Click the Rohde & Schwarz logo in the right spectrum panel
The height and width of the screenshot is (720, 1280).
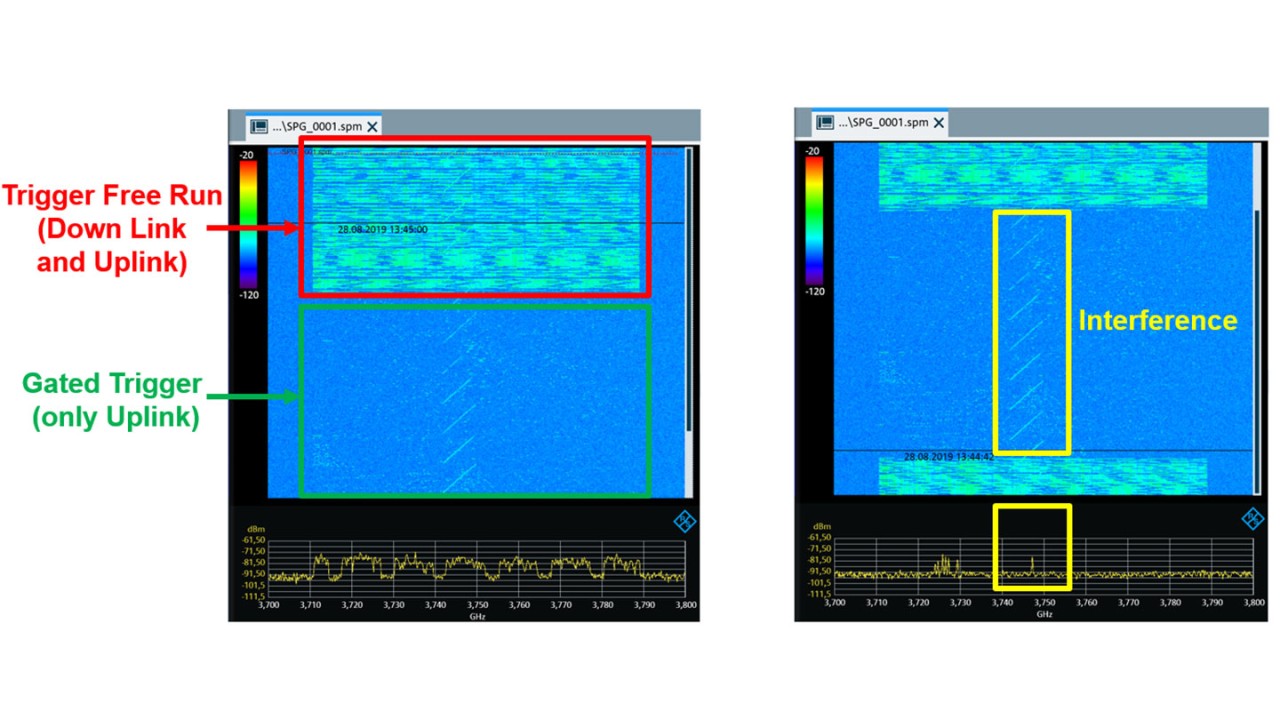pos(1252,517)
